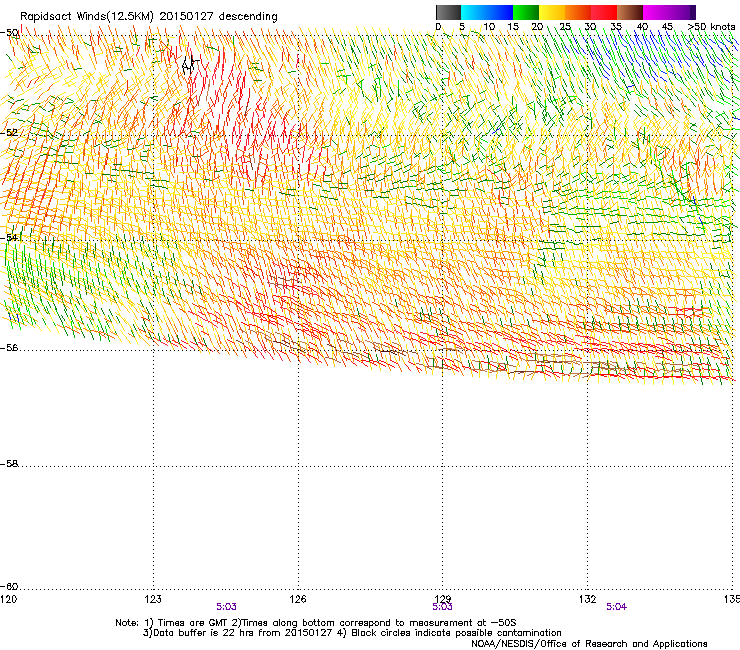Click the legend label '40'
Viewport: 740px width, 650px height.
pos(642,27)
